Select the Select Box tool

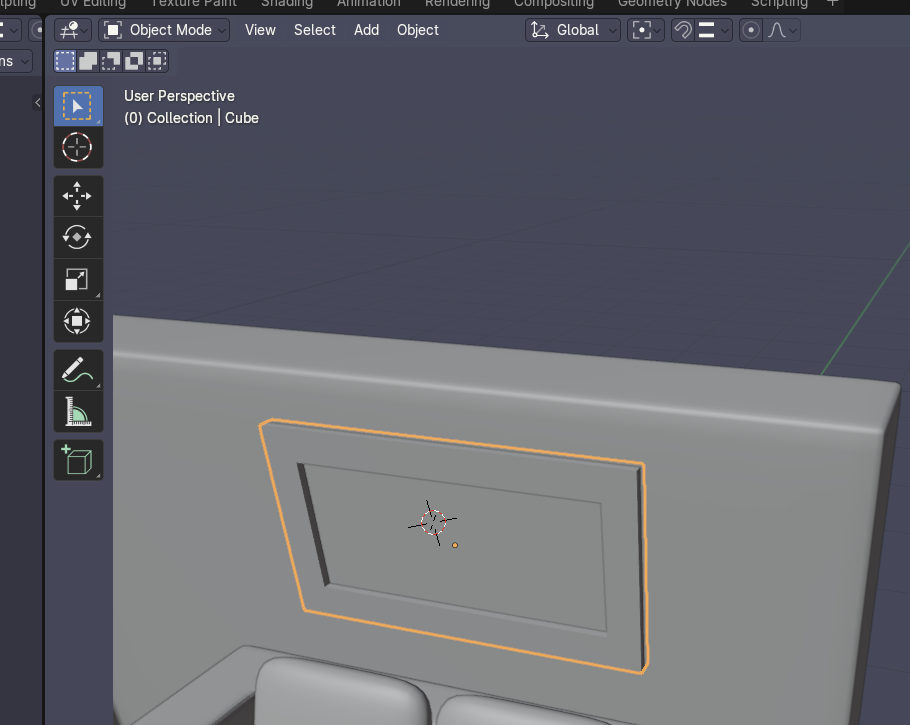(77, 105)
